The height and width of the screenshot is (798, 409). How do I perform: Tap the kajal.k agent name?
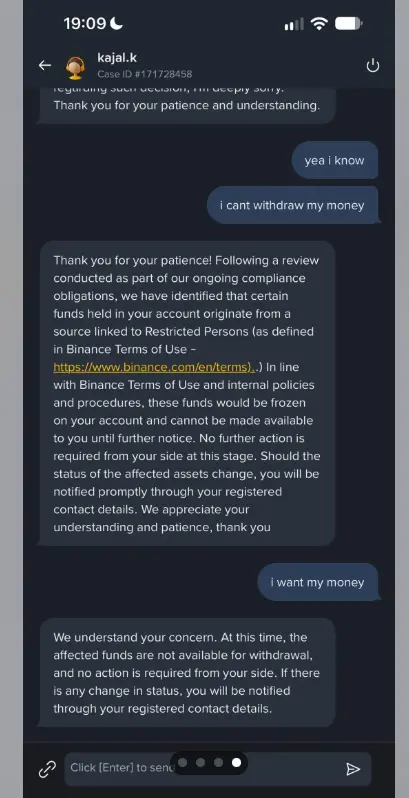pos(117,58)
